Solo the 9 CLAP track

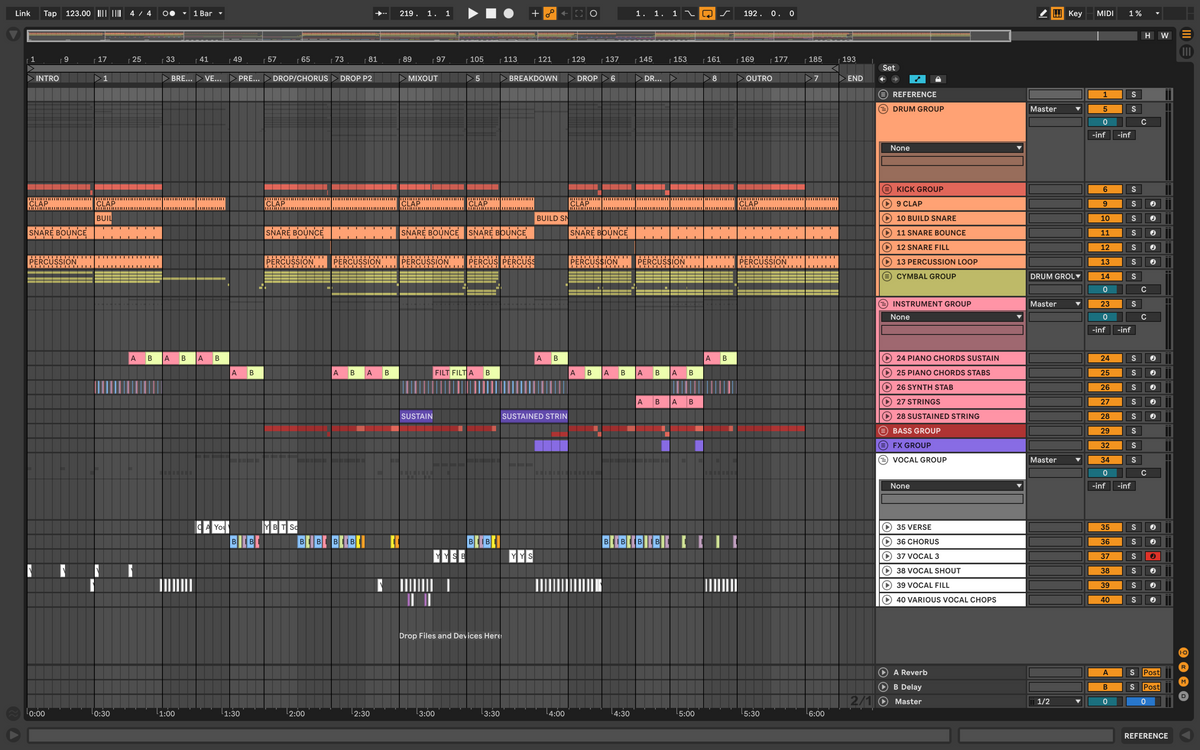tap(1133, 204)
